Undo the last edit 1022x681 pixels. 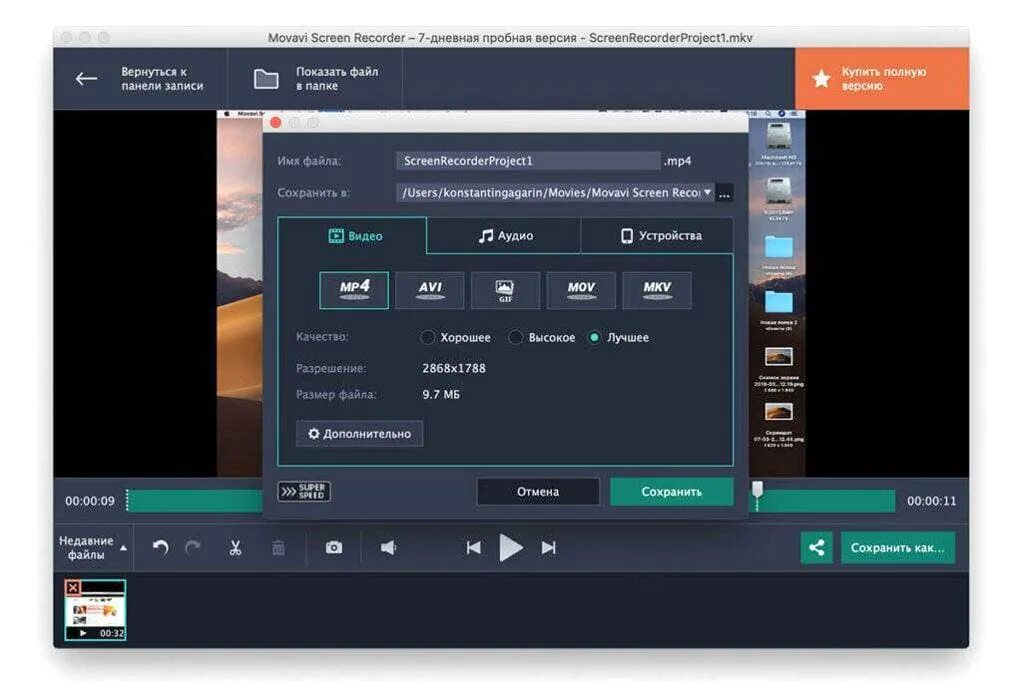160,547
